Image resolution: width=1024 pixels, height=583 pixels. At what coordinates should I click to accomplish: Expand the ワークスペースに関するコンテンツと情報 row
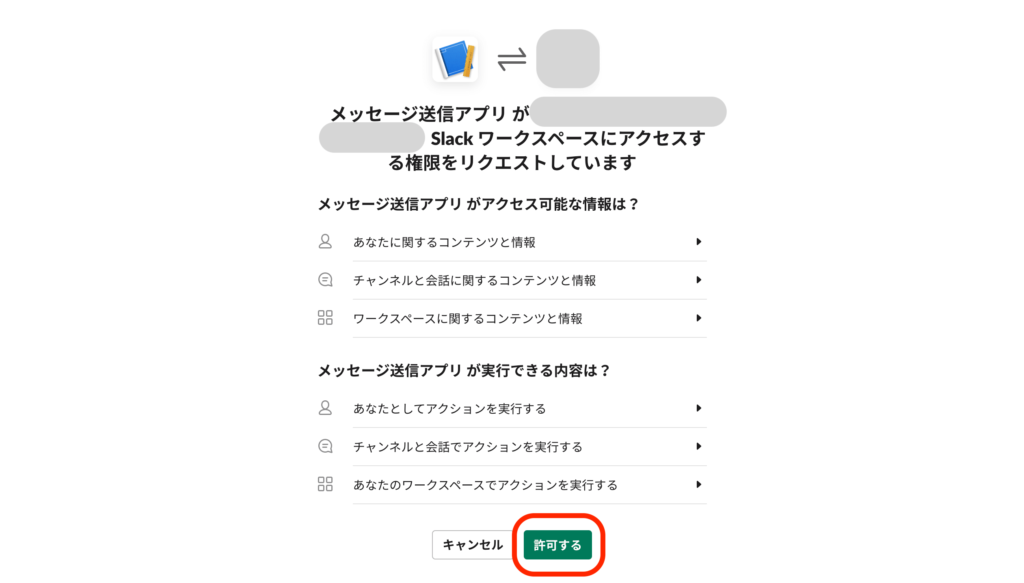click(x=700, y=319)
